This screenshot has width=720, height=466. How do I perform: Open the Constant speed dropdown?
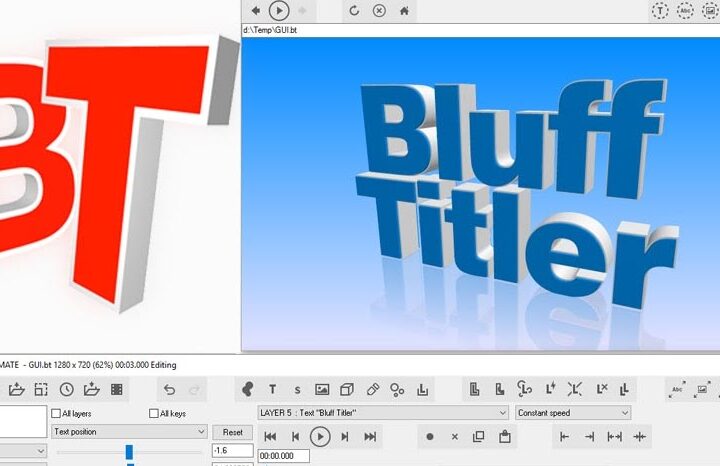coord(573,413)
